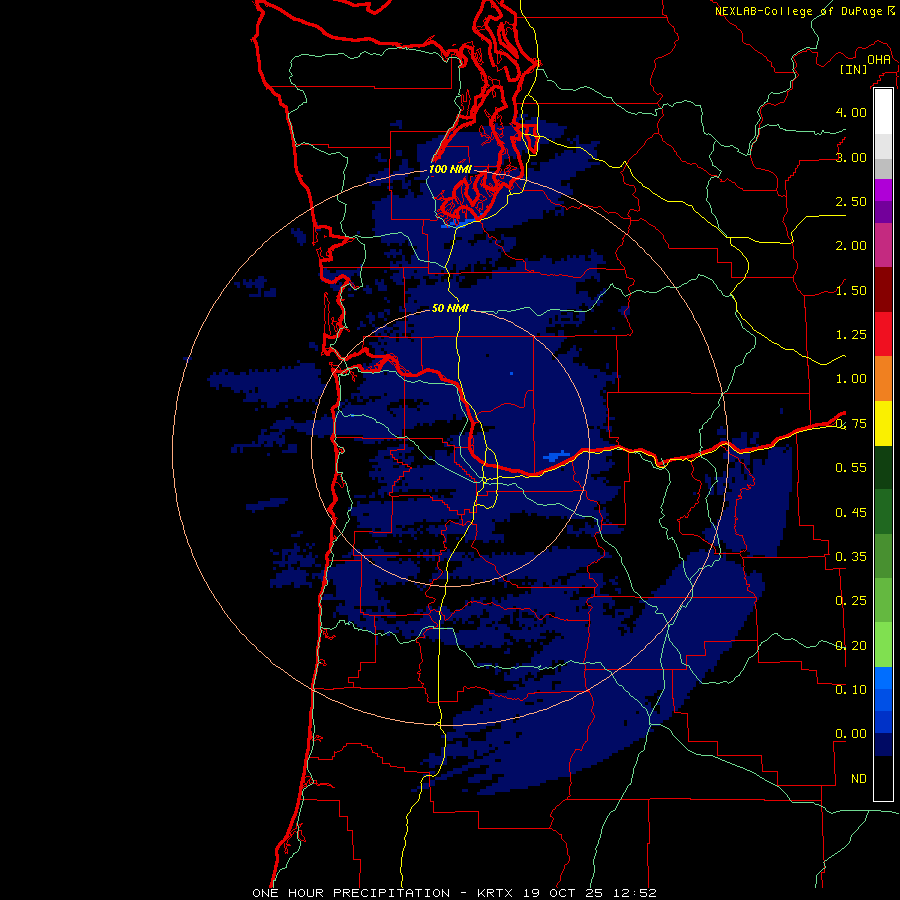Click the 2.00 legend value
This screenshot has height=900, width=900.
[851, 246]
